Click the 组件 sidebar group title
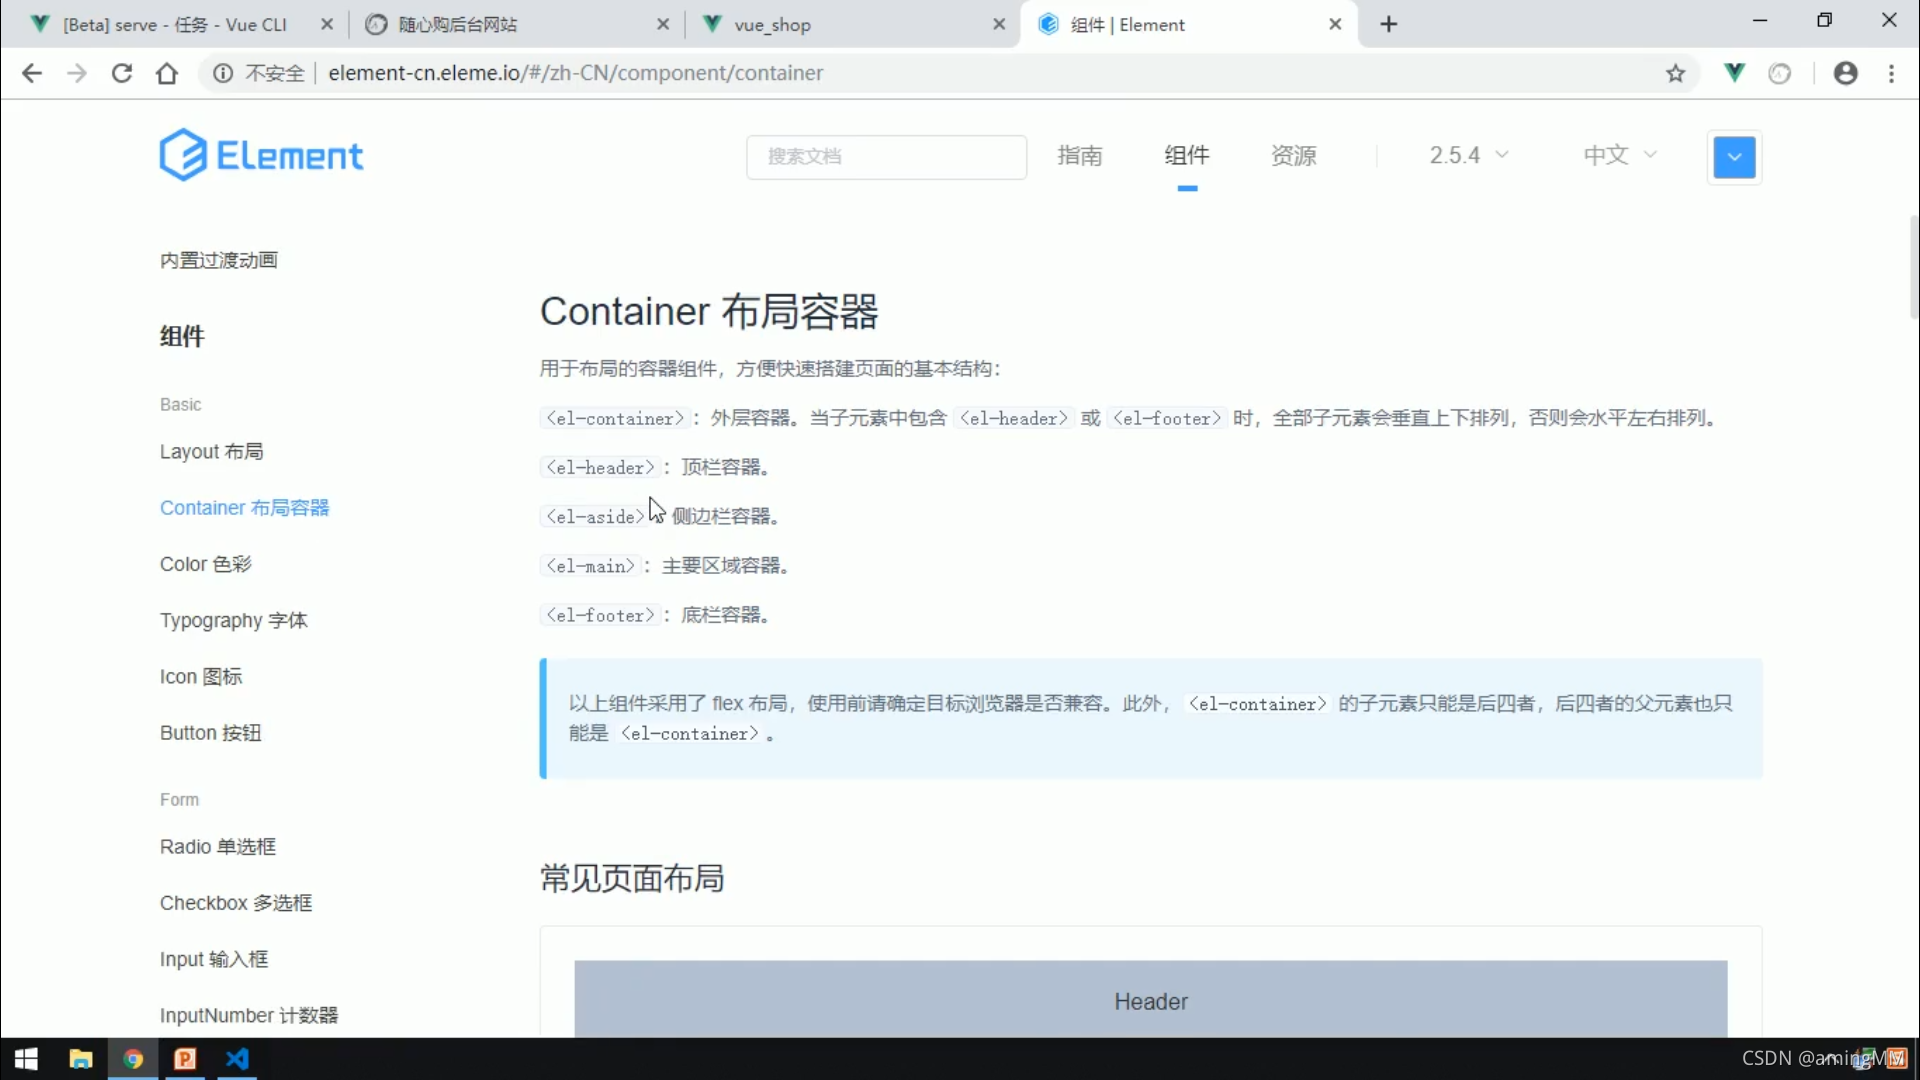This screenshot has width=1920, height=1080. pos(182,336)
